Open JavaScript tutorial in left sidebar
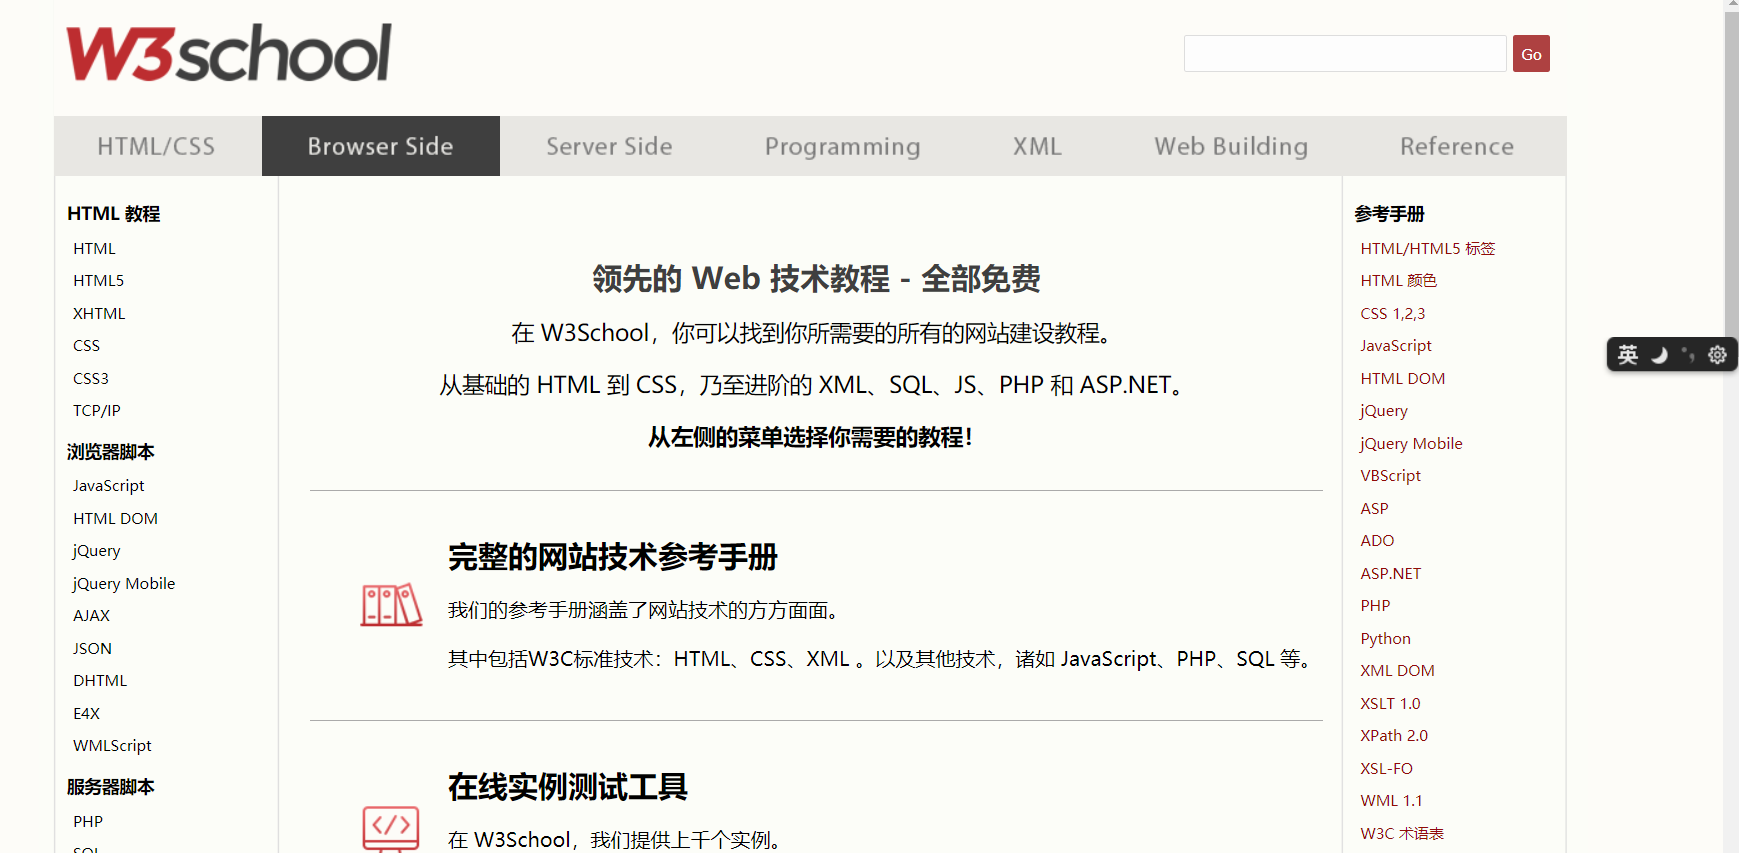 [x=108, y=486]
